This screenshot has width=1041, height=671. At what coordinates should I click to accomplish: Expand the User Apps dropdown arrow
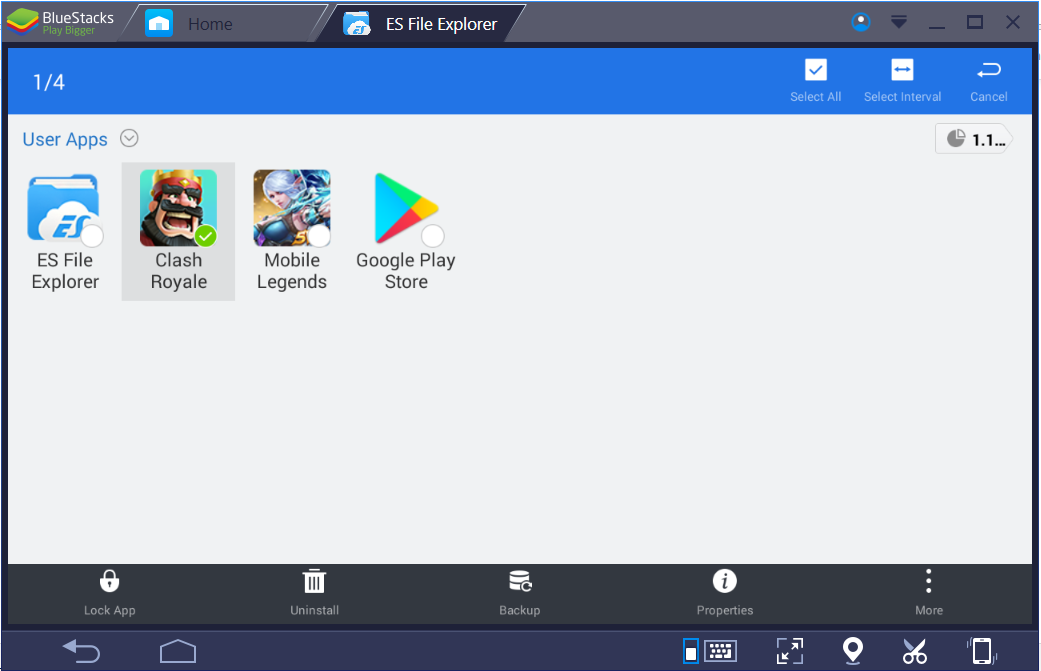pos(129,138)
